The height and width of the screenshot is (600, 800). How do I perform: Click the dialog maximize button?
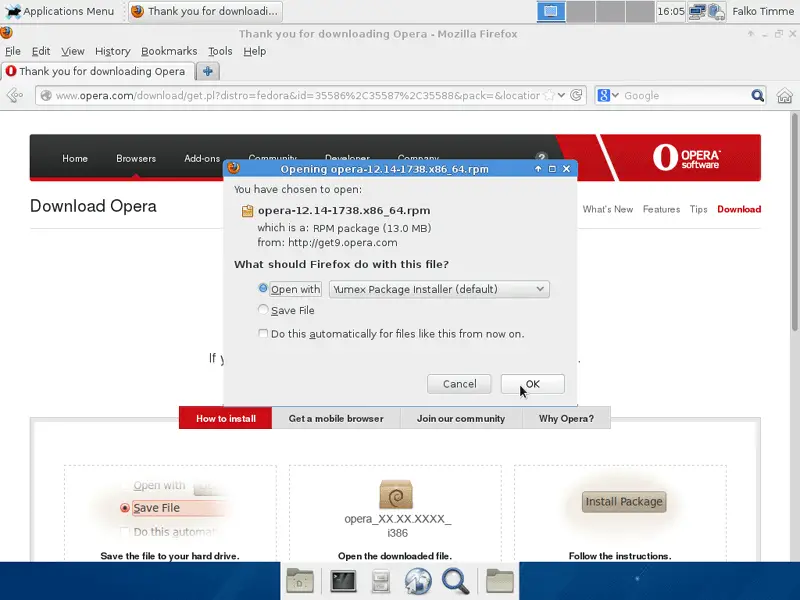[x=552, y=169]
